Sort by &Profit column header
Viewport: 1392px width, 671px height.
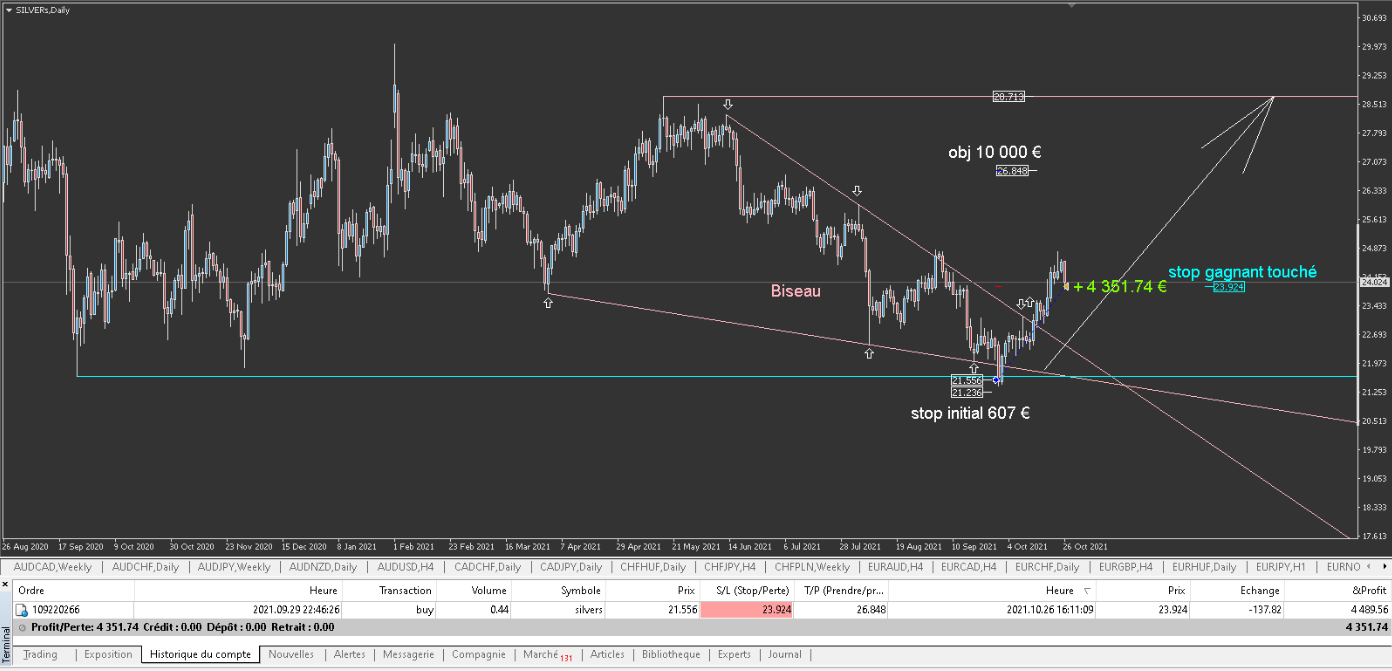click(x=1337, y=590)
